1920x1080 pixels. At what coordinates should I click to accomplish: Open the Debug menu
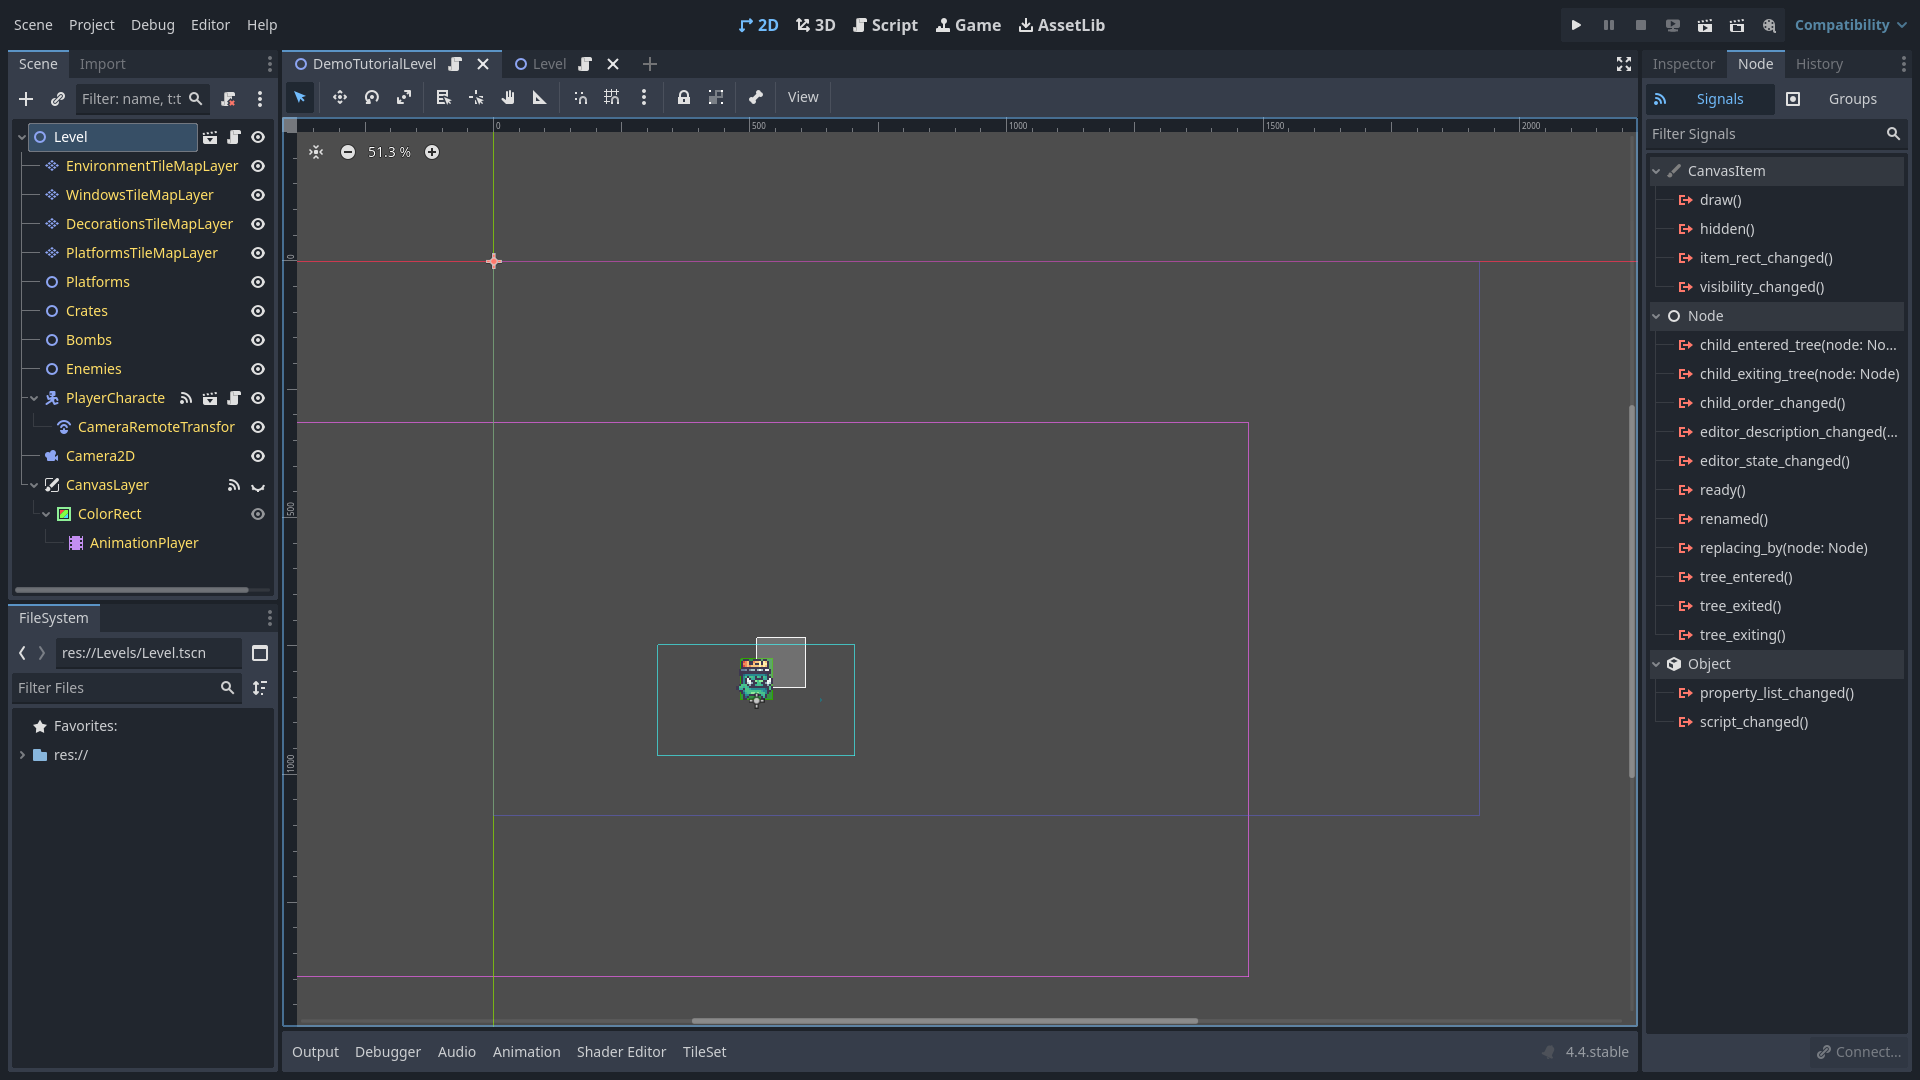(152, 25)
